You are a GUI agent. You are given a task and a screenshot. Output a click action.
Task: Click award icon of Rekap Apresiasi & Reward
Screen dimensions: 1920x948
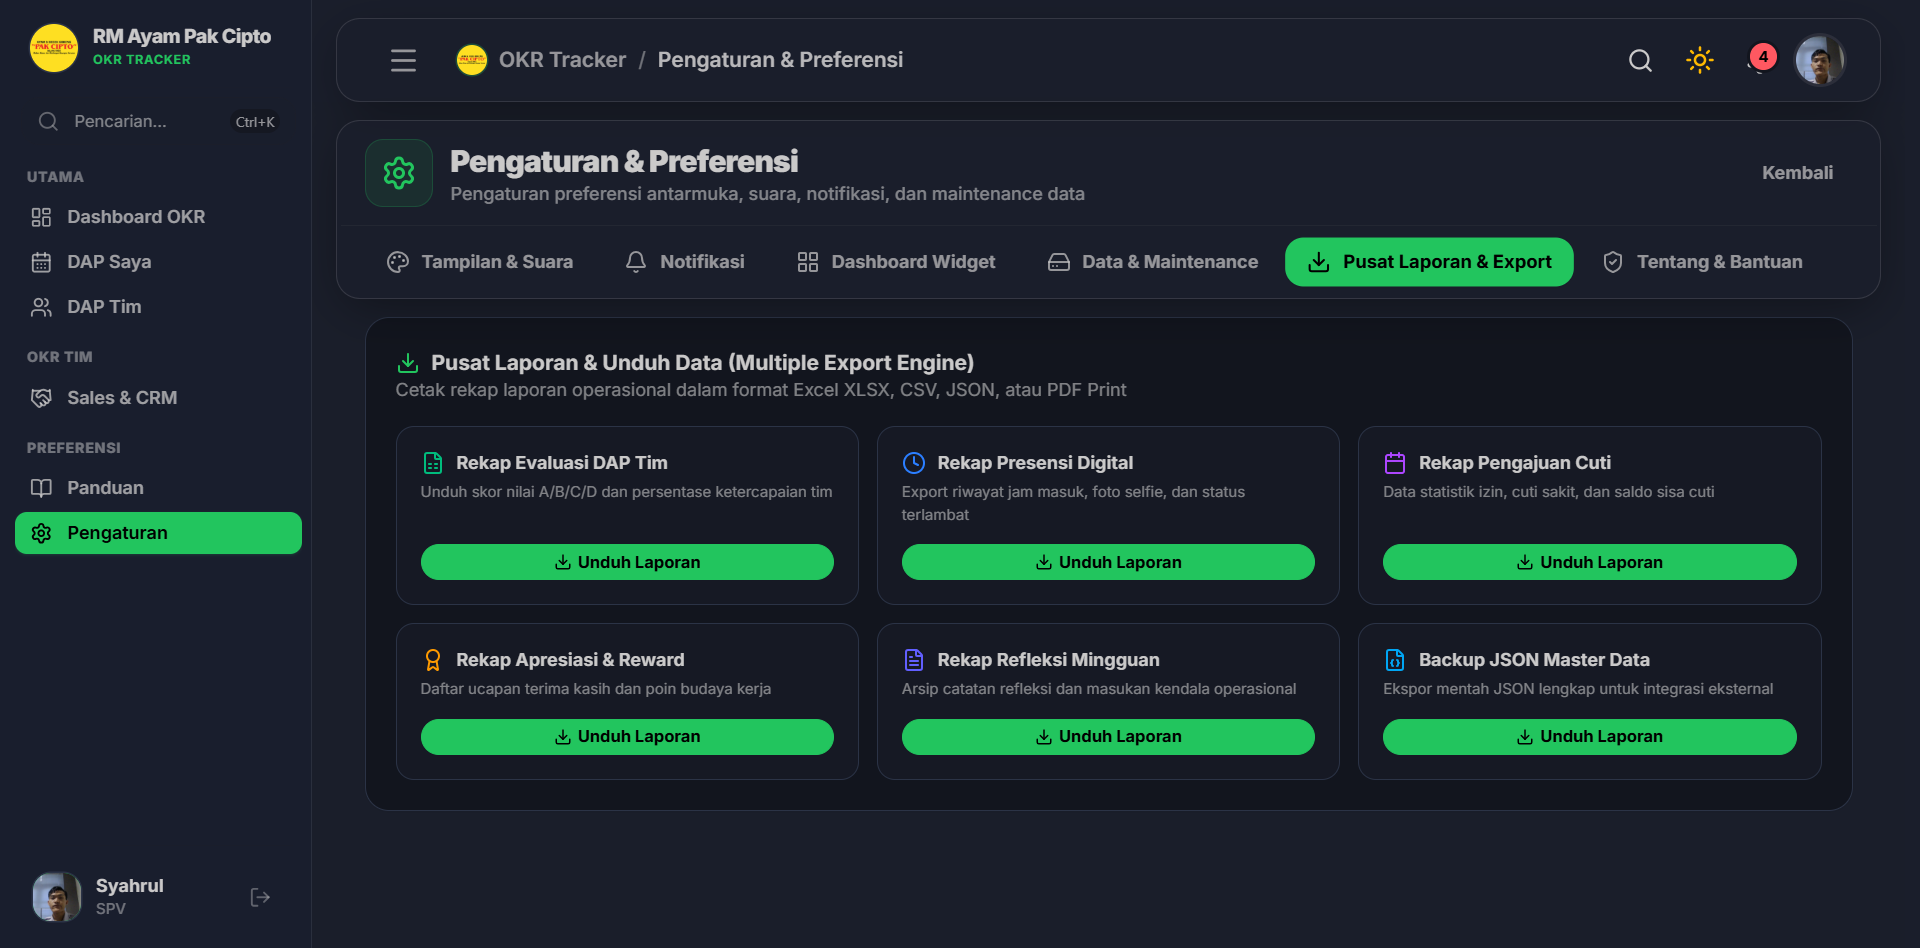pyautogui.click(x=433, y=660)
